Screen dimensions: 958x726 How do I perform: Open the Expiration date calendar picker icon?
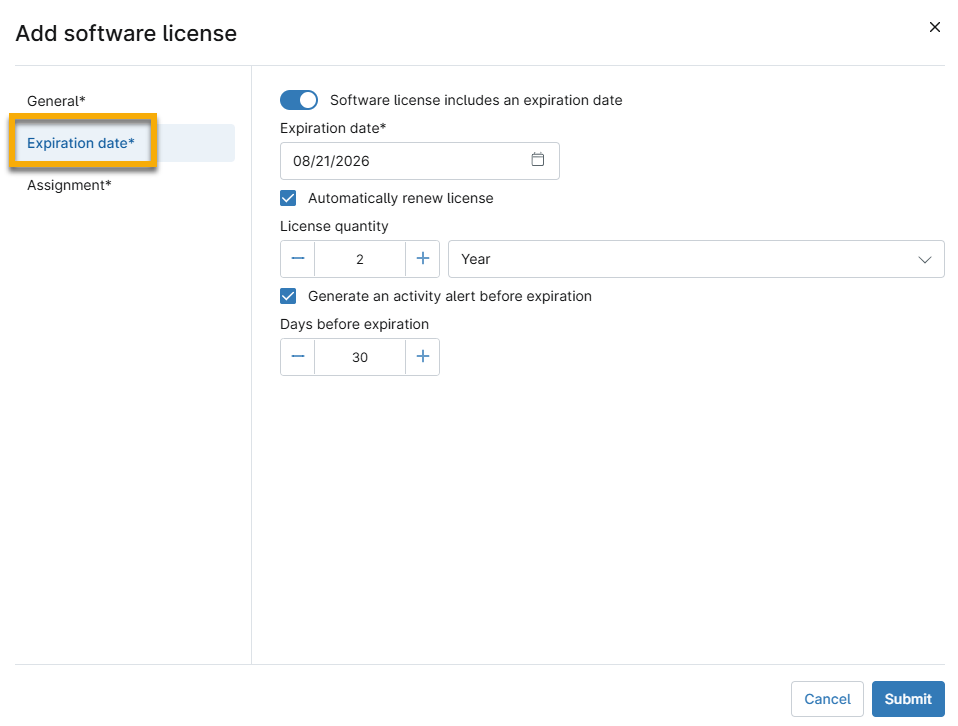pyautogui.click(x=537, y=160)
